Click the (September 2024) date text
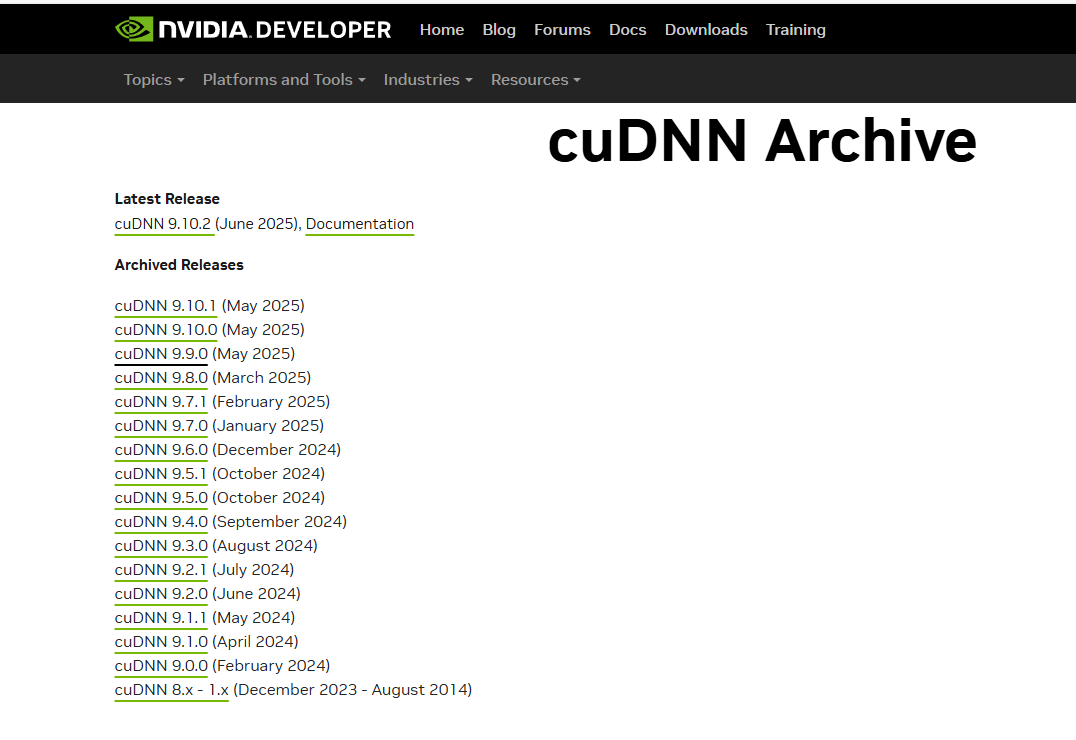The image size is (1076, 740). pyautogui.click(x=279, y=522)
